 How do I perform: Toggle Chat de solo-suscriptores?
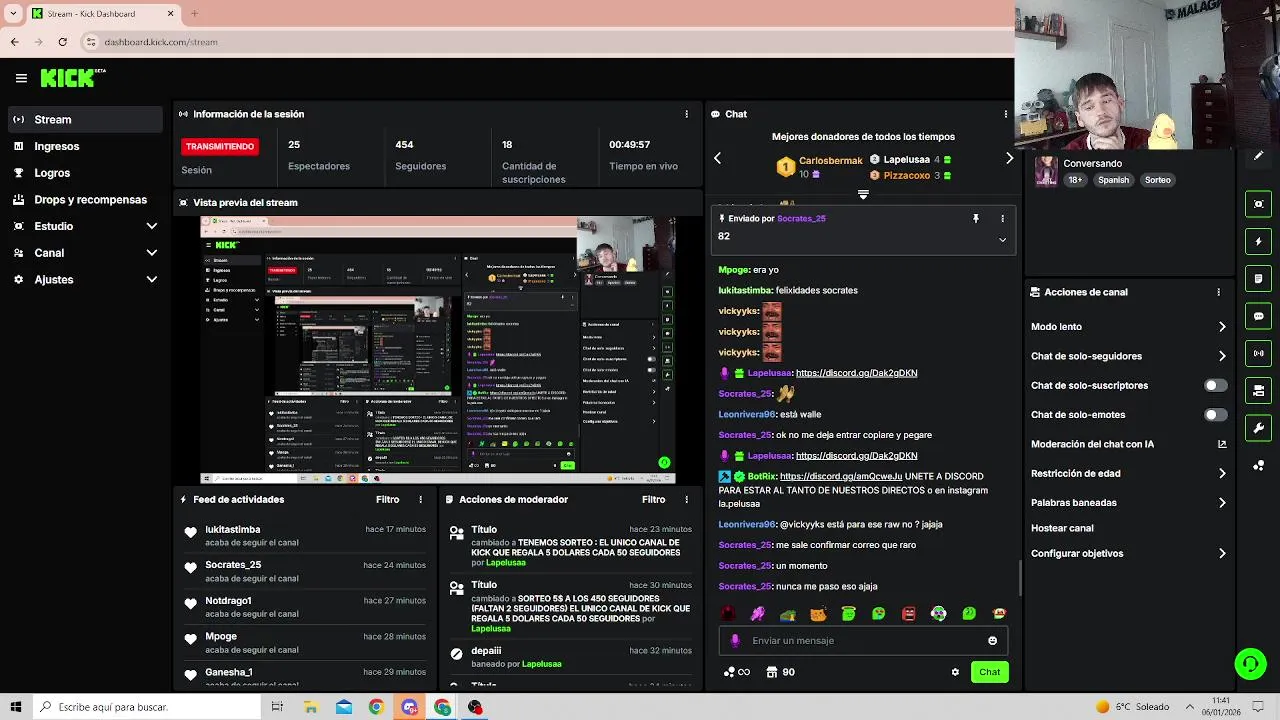tap(1215, 385)
